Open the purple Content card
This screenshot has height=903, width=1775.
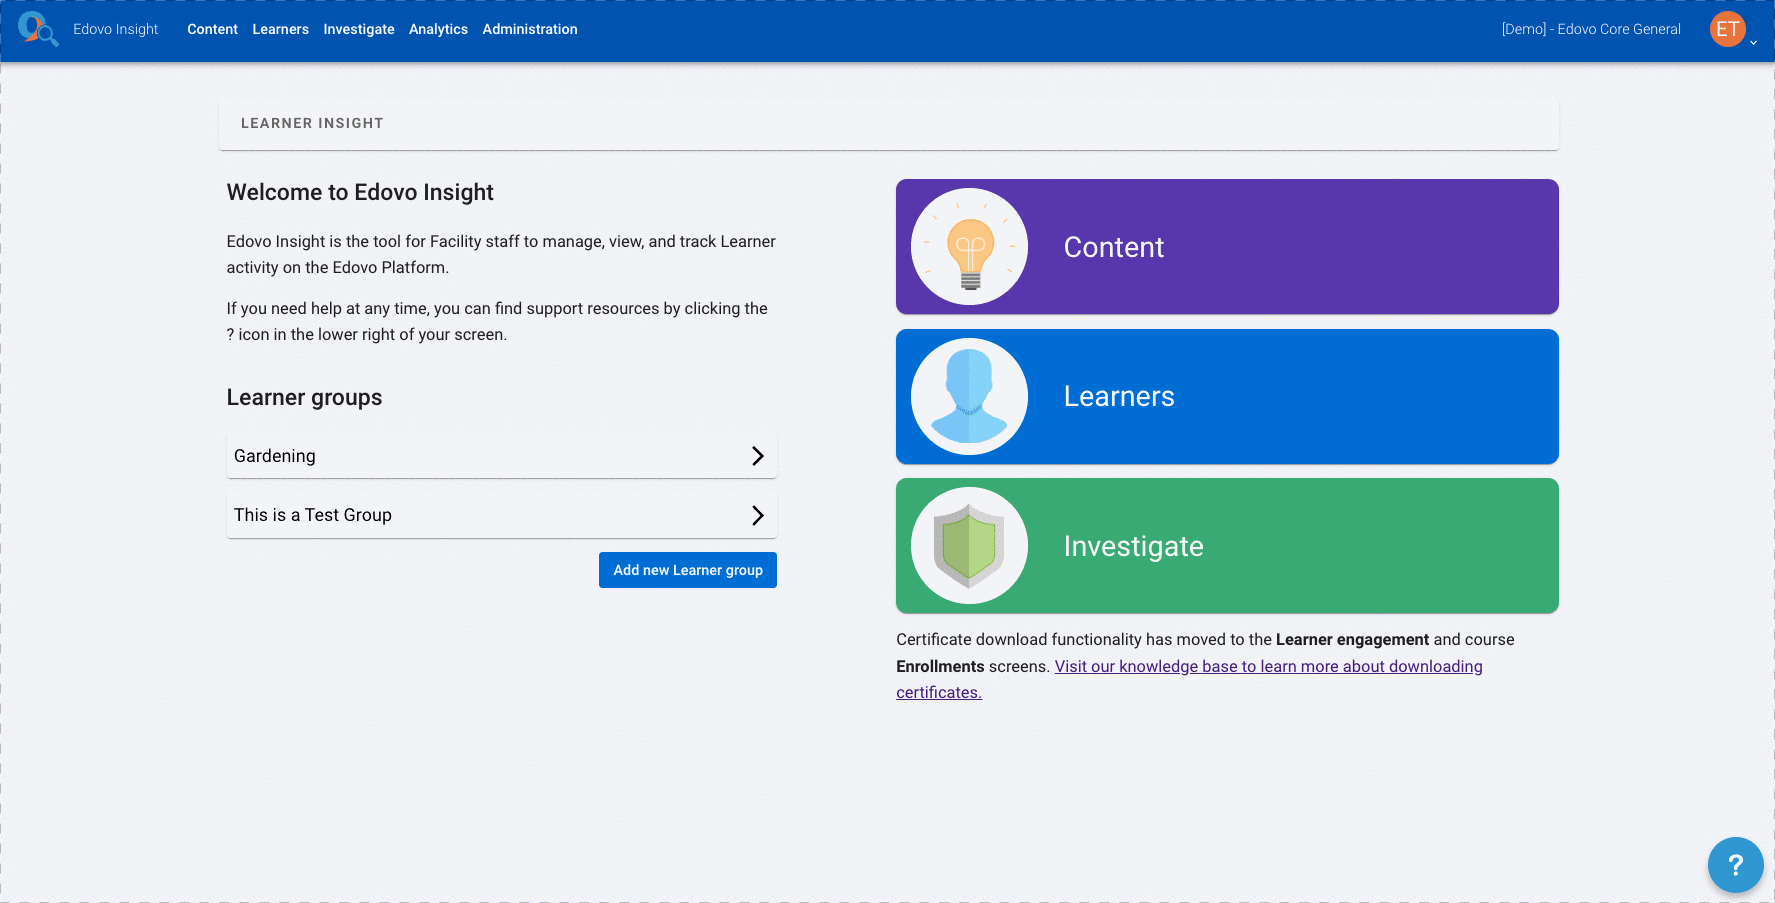point(1227,247)
